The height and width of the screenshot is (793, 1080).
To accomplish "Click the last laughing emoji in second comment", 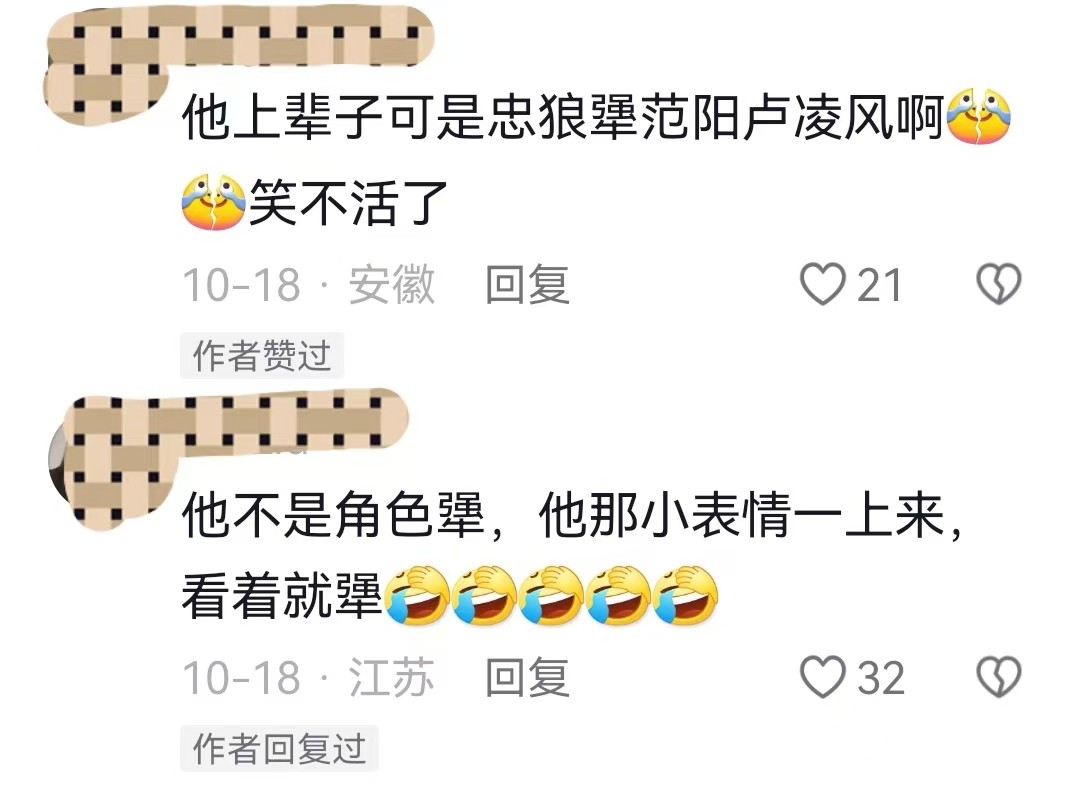I will 685,595.
